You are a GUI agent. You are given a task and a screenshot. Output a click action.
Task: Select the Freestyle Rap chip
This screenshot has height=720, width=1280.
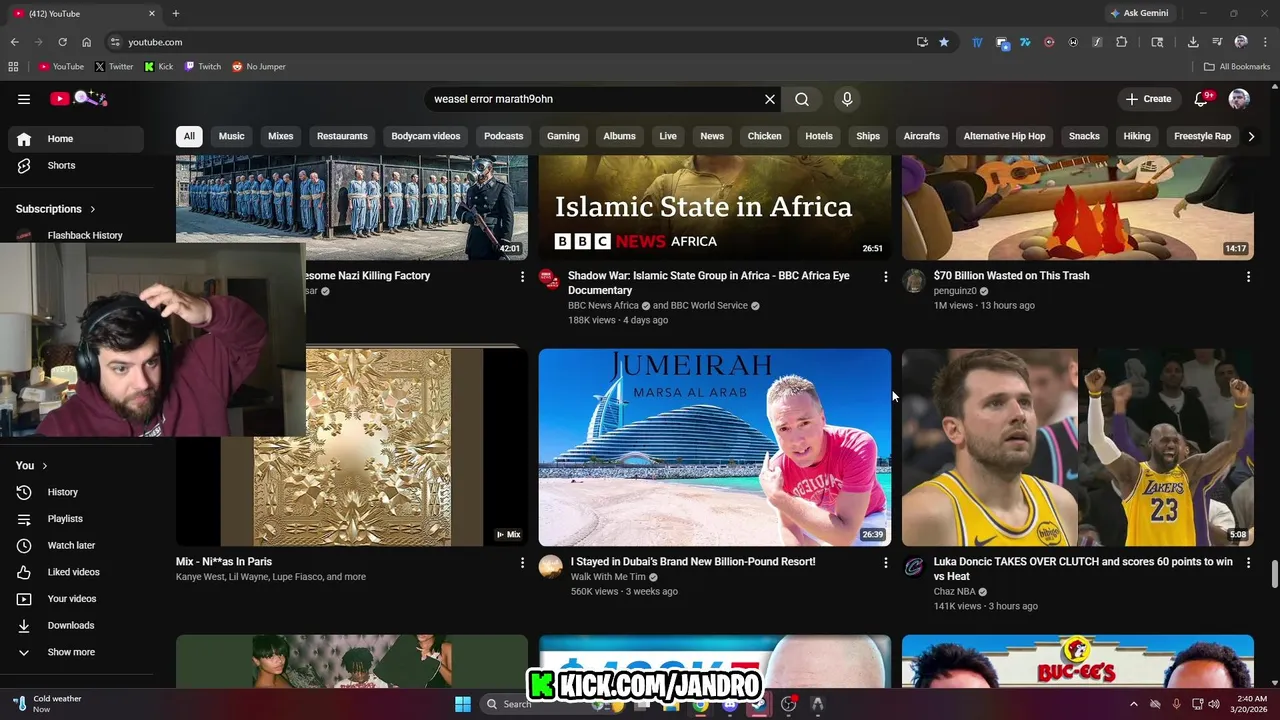click(x=1202, y=136)
